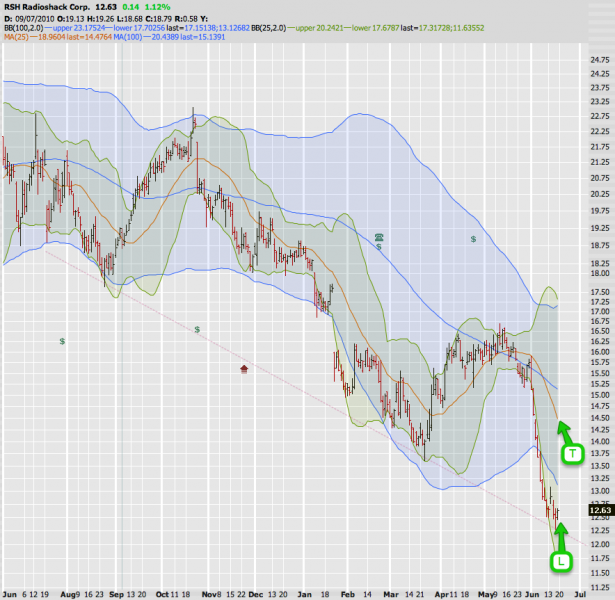
Task: Click the Jul label on the time axis
Action: pyautogui.click(x=580, y=592)
